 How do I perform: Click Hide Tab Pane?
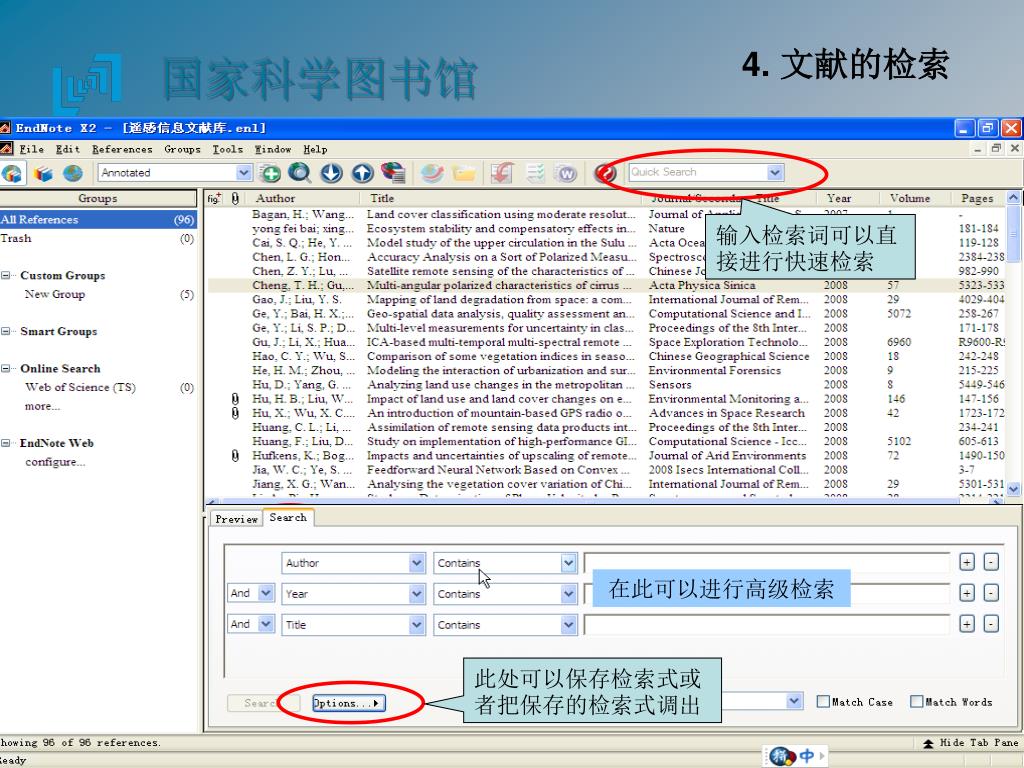(970, 743)
